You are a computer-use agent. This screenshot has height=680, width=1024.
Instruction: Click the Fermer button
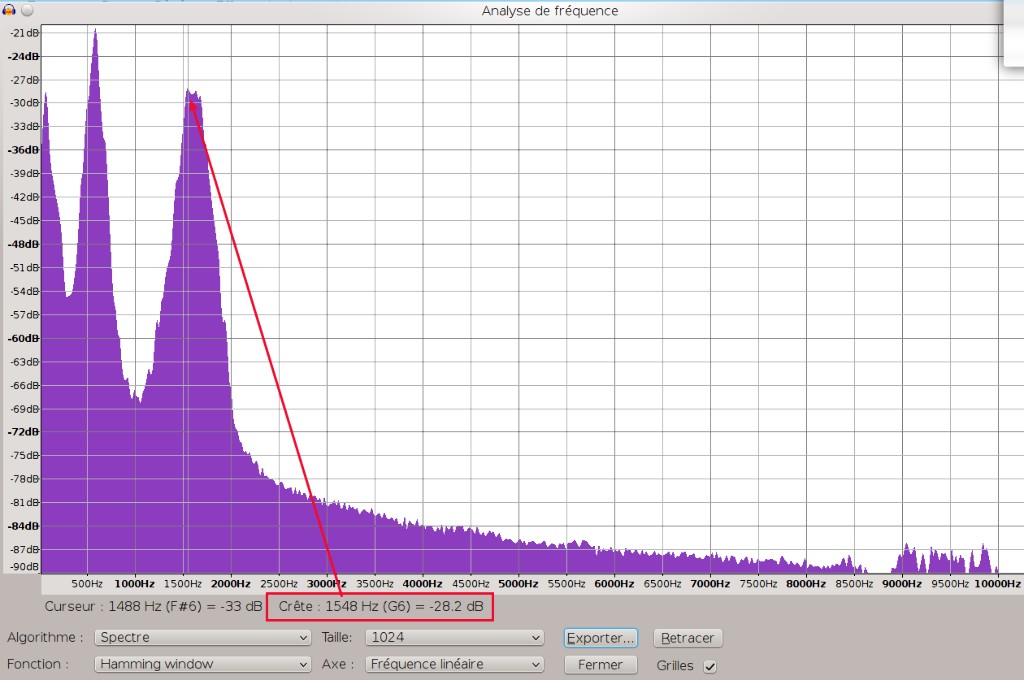click(600, 665)
